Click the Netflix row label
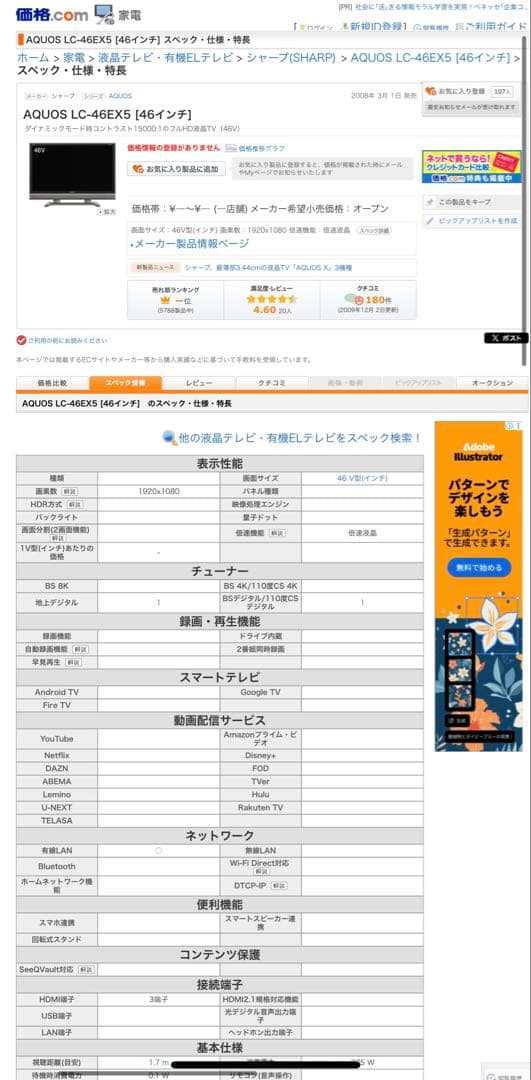 (56, 756)
